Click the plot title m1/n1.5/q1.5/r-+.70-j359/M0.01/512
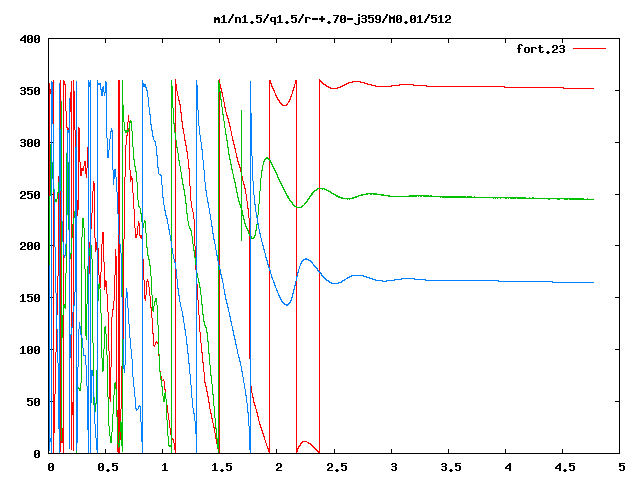 (333, 19)
